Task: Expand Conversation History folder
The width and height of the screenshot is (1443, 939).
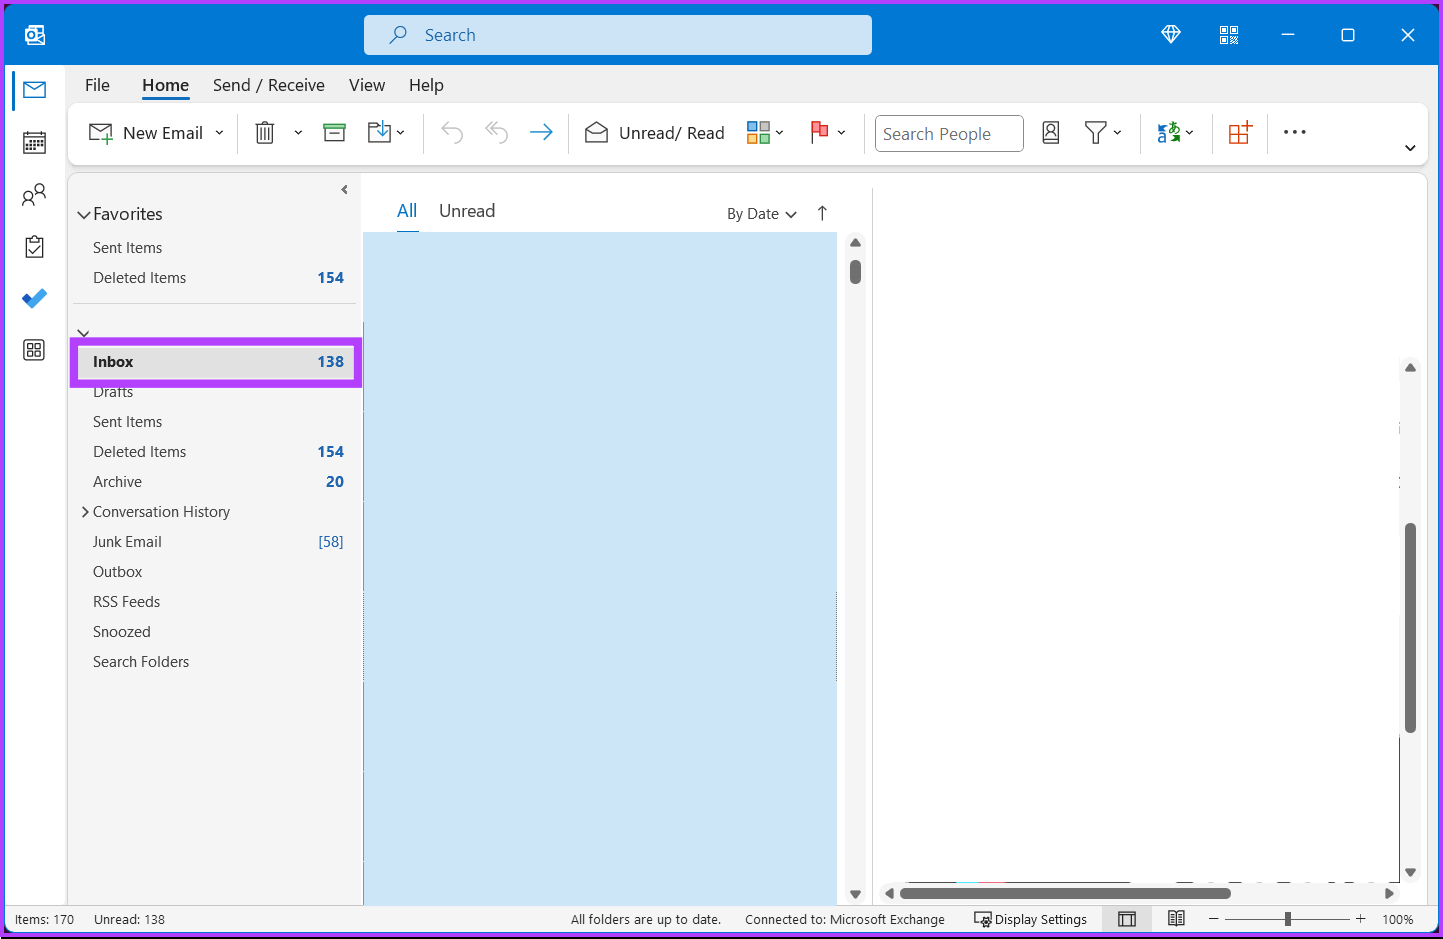Action: click(85, 511)
